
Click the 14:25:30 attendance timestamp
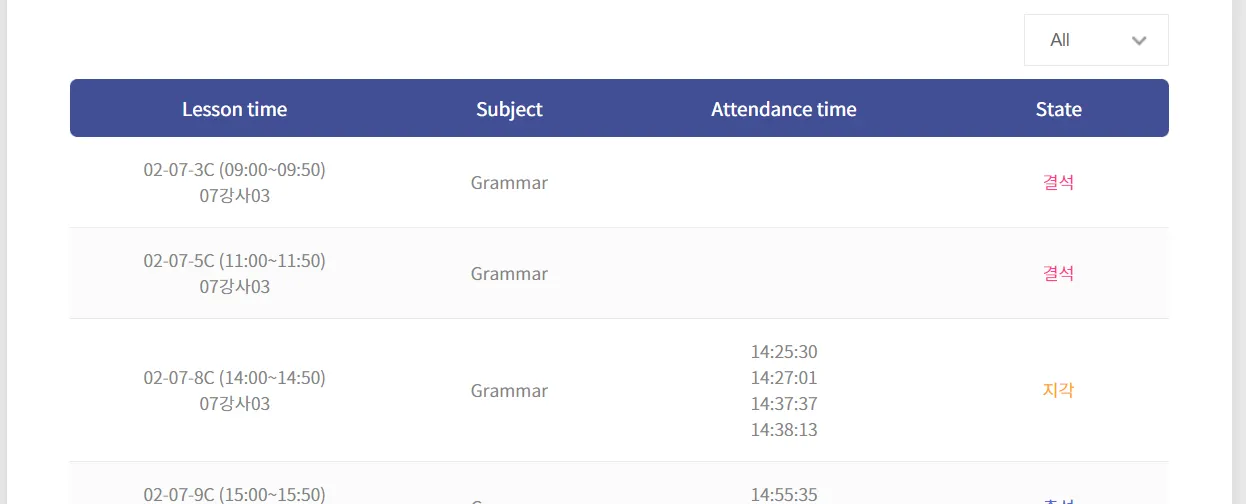tap(784, 352)
